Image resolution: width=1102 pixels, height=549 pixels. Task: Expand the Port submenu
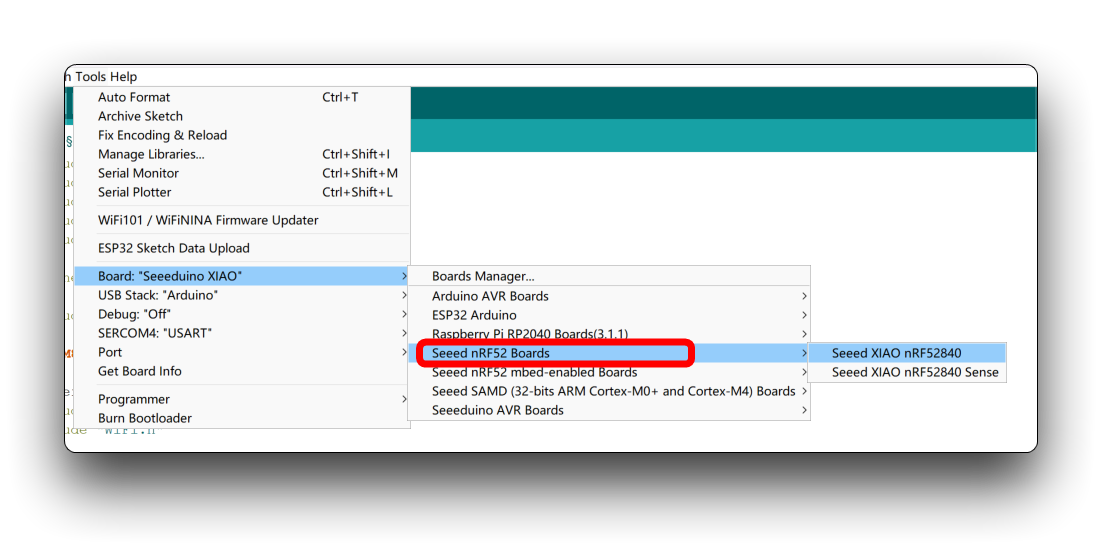point(242,352)
